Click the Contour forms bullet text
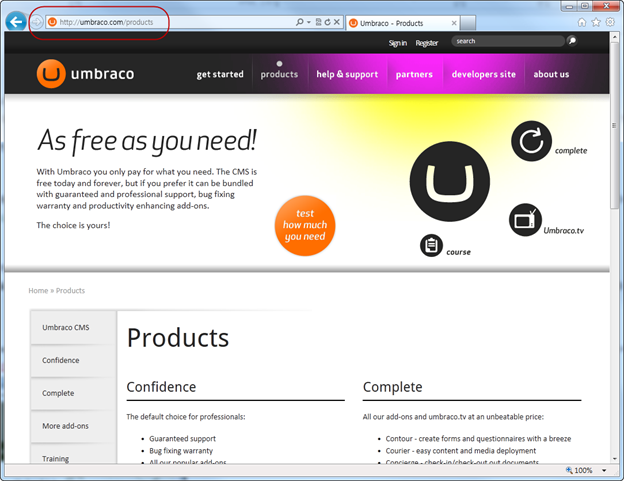Screen dimensions: 624x481 coord(478,439)
